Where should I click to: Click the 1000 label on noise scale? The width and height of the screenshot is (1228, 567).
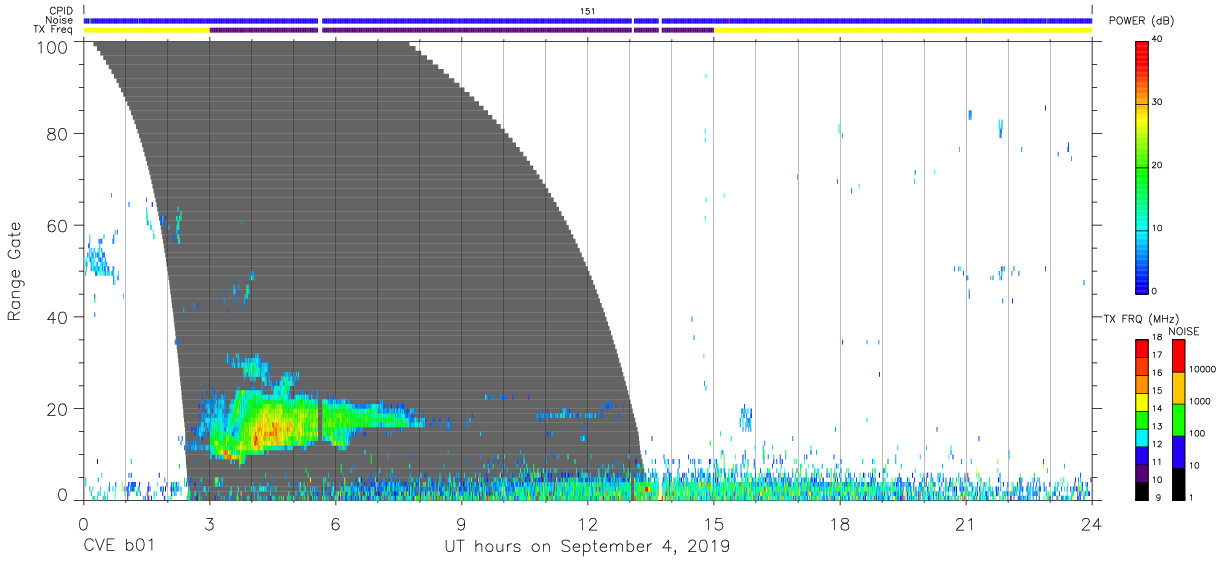tap(1199, 400)
